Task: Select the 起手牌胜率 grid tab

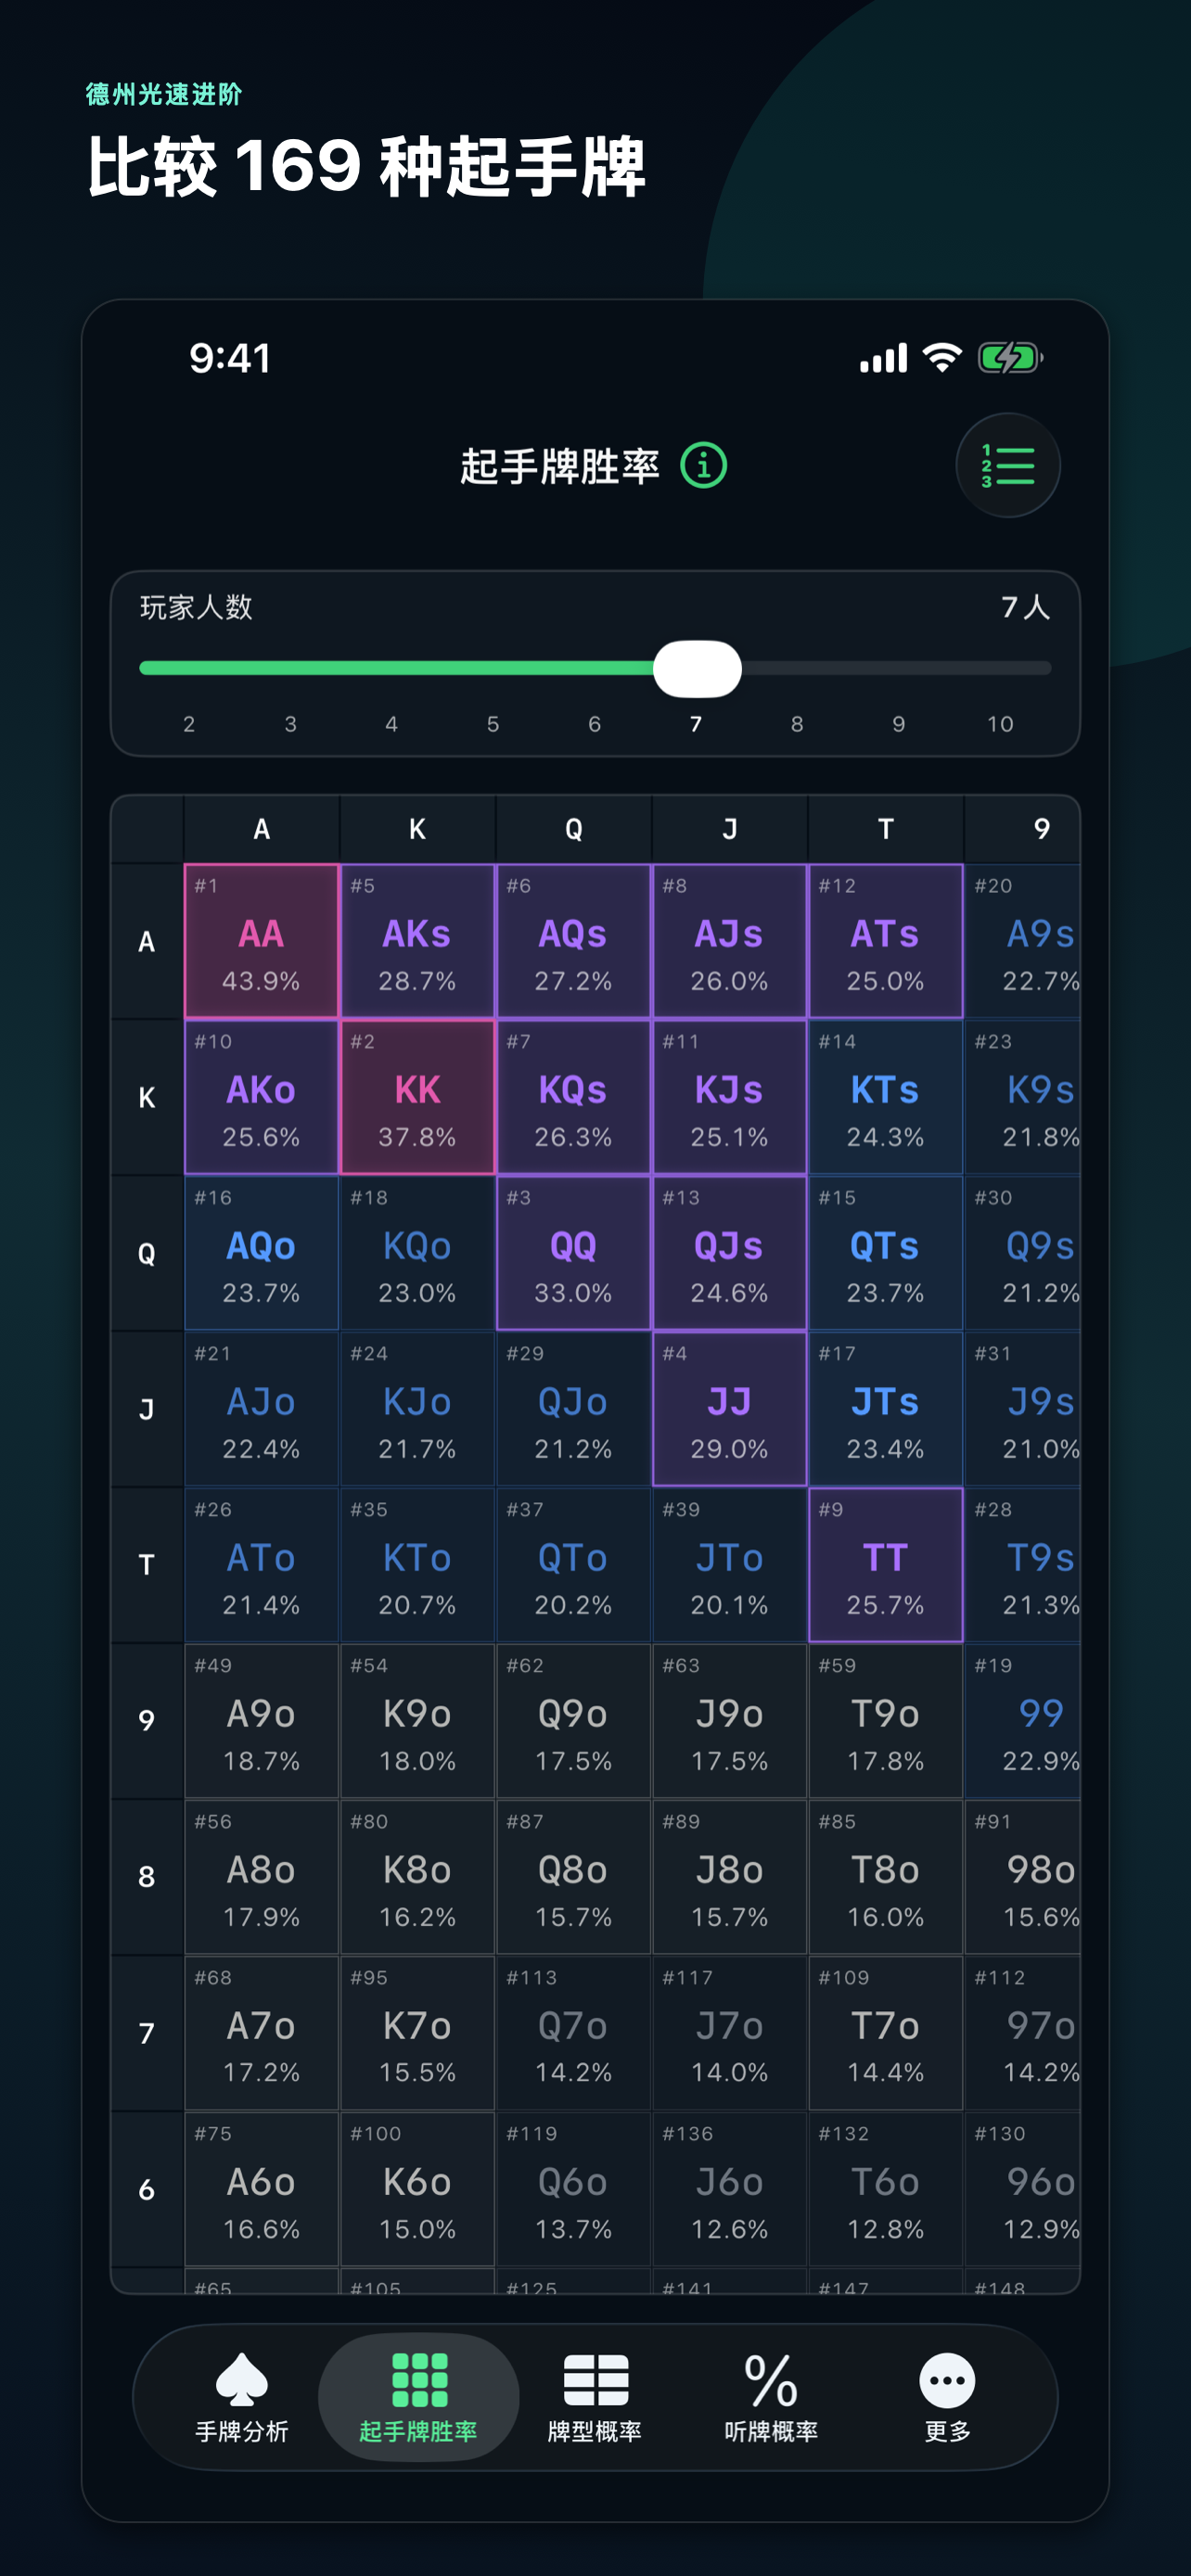Action: pos(418,2397)
